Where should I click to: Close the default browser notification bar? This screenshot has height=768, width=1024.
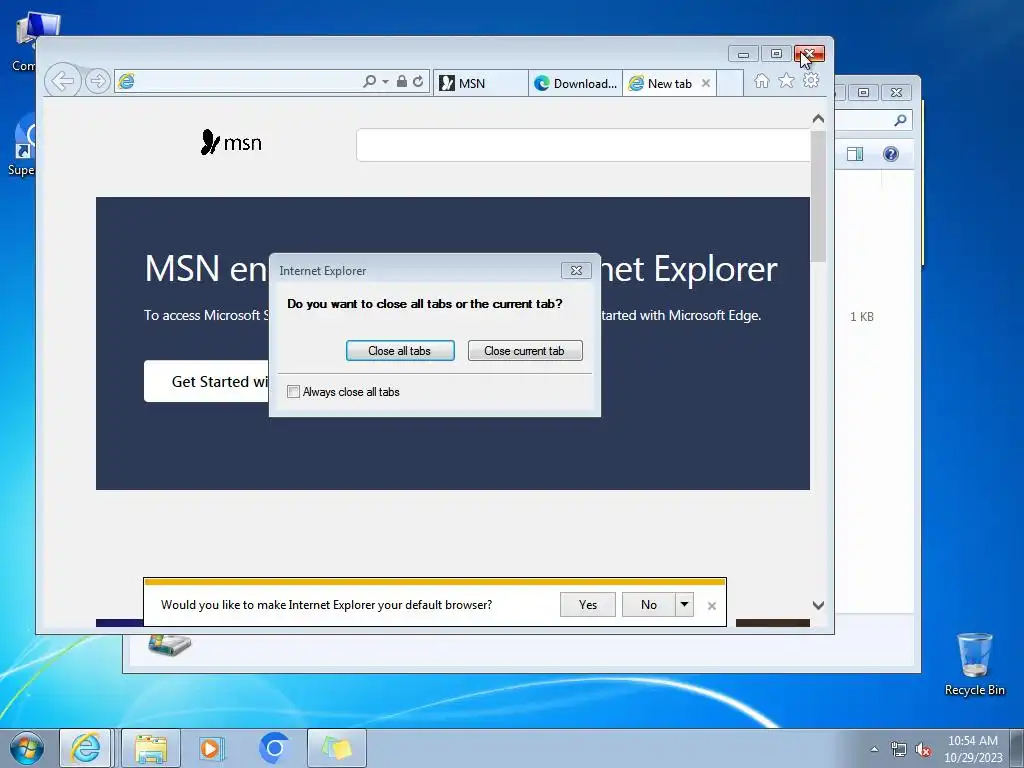pos(712,606)
